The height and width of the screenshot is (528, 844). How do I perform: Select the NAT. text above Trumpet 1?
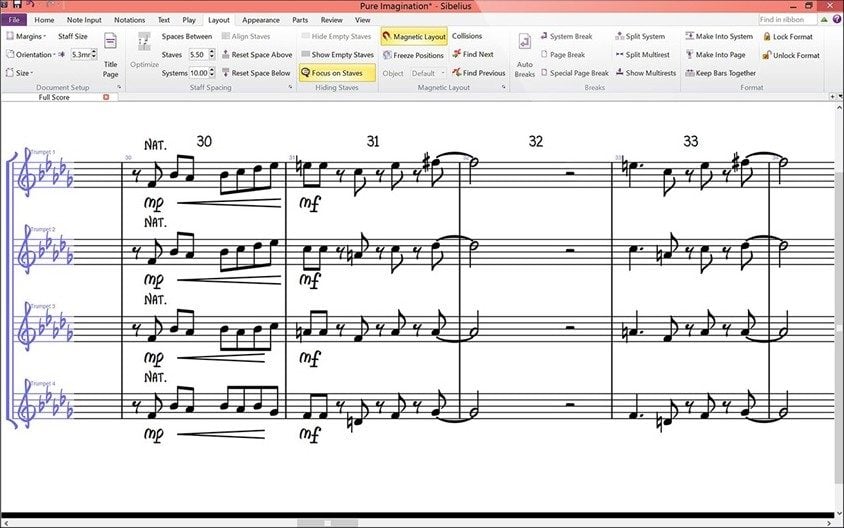(x=155, y=145)
